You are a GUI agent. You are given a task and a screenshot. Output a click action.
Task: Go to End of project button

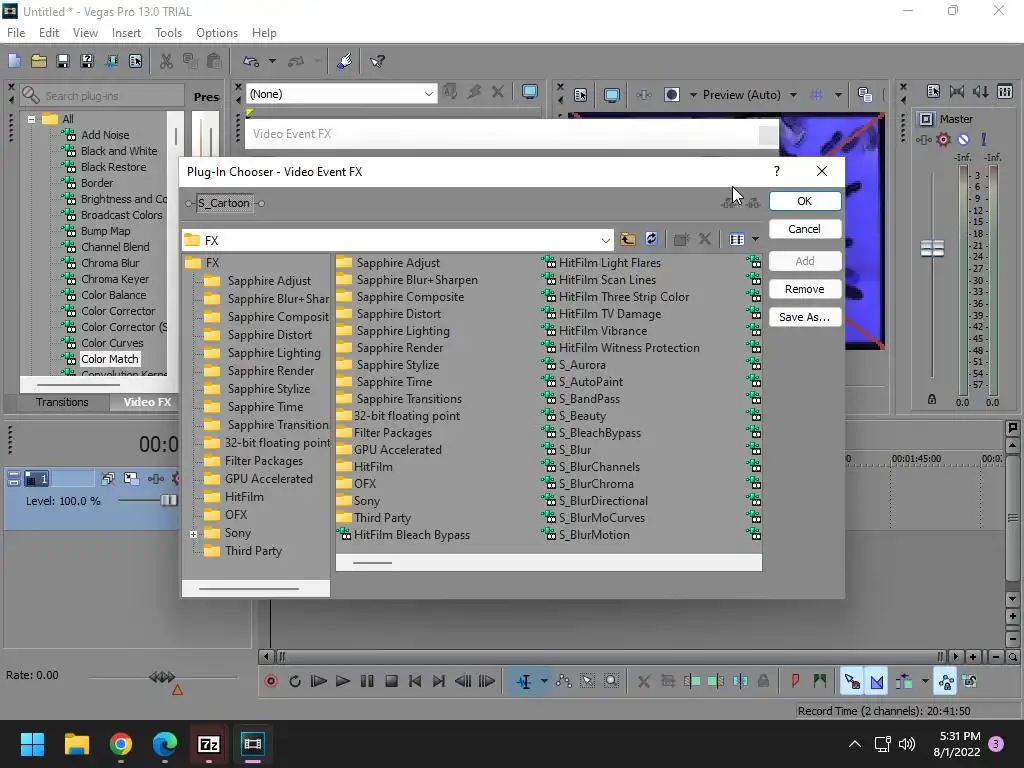(439, 681)
